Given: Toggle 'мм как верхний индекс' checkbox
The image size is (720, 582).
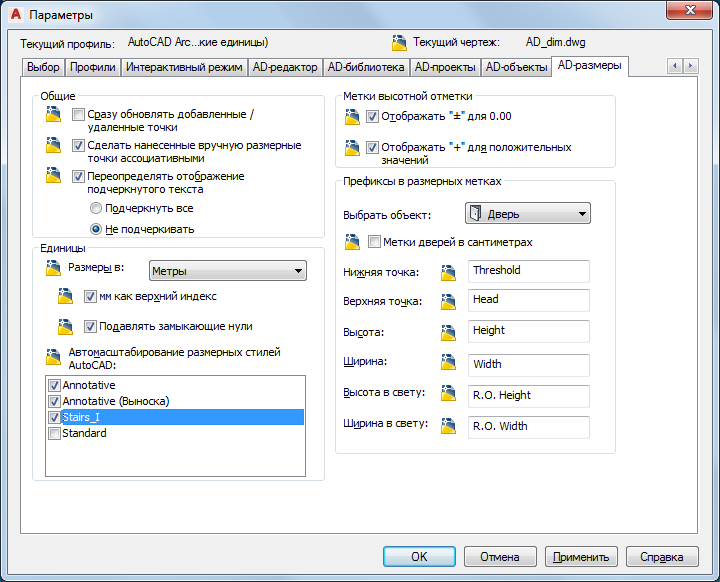Looking at the screenshot, I should point(90,297).
